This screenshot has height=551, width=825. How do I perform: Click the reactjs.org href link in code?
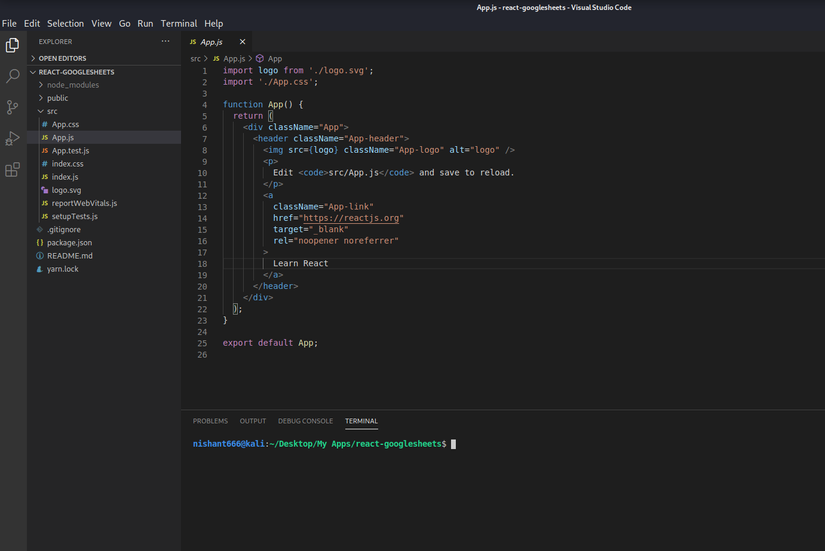click(351, 218)
